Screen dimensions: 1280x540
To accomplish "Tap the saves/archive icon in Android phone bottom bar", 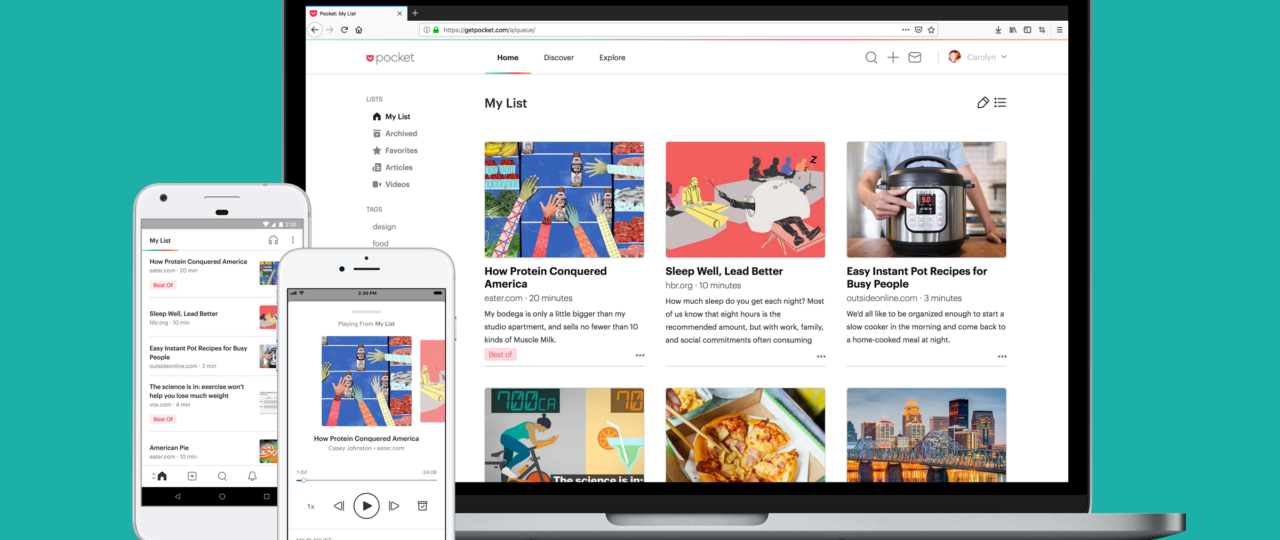I will 192,477.
